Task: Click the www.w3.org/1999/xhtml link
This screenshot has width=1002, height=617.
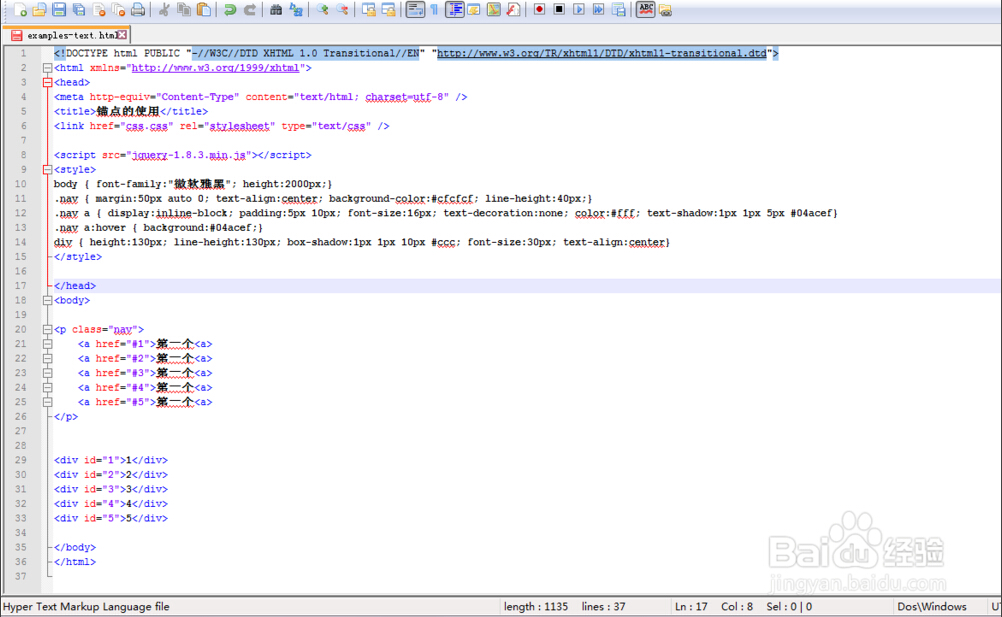Action: tap(215, 68)
